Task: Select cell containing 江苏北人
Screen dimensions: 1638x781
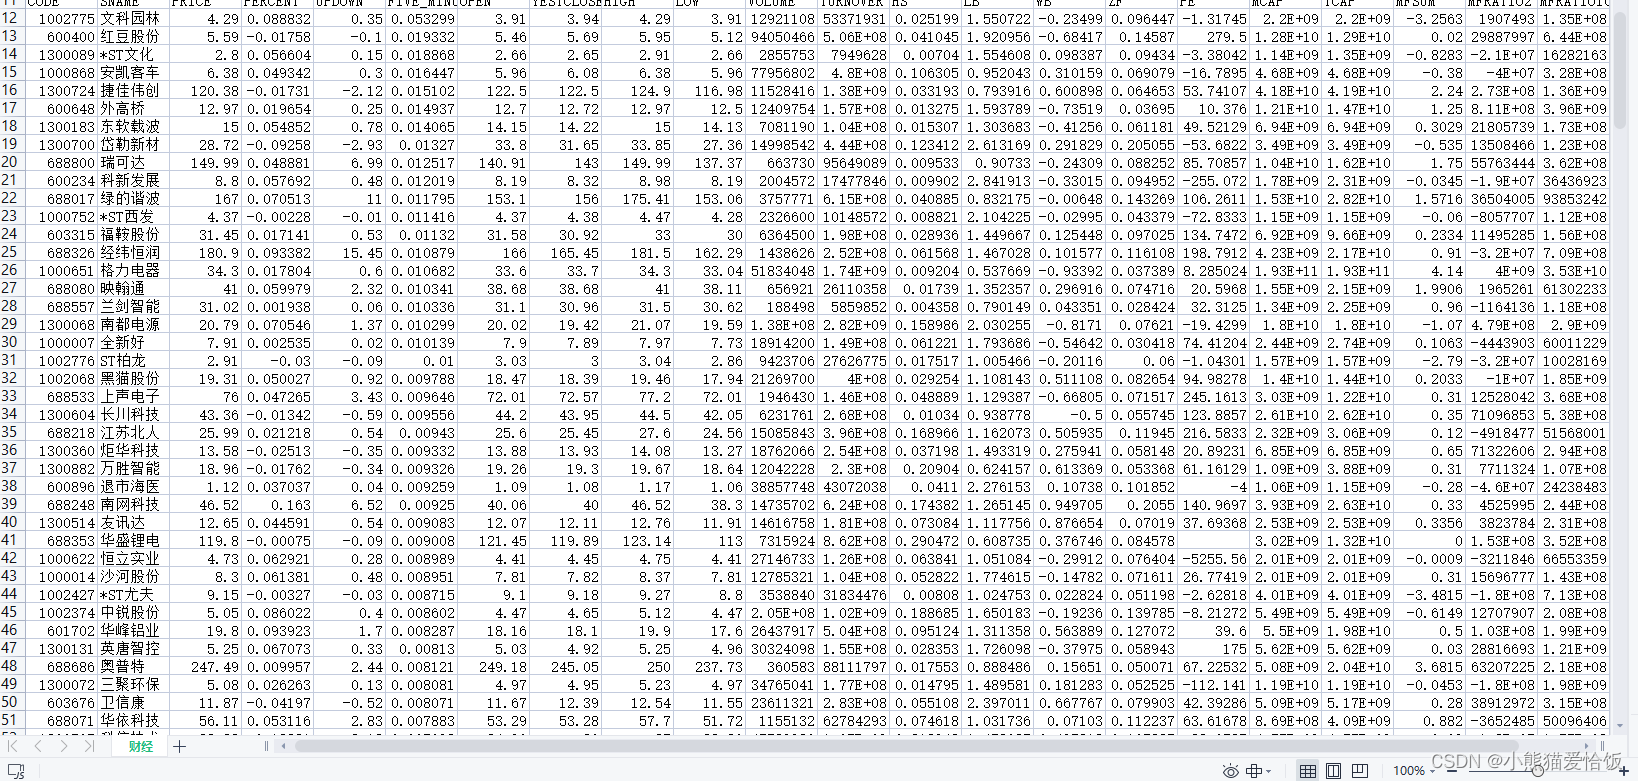Action: pyautogui.click(x=133, y=432)
